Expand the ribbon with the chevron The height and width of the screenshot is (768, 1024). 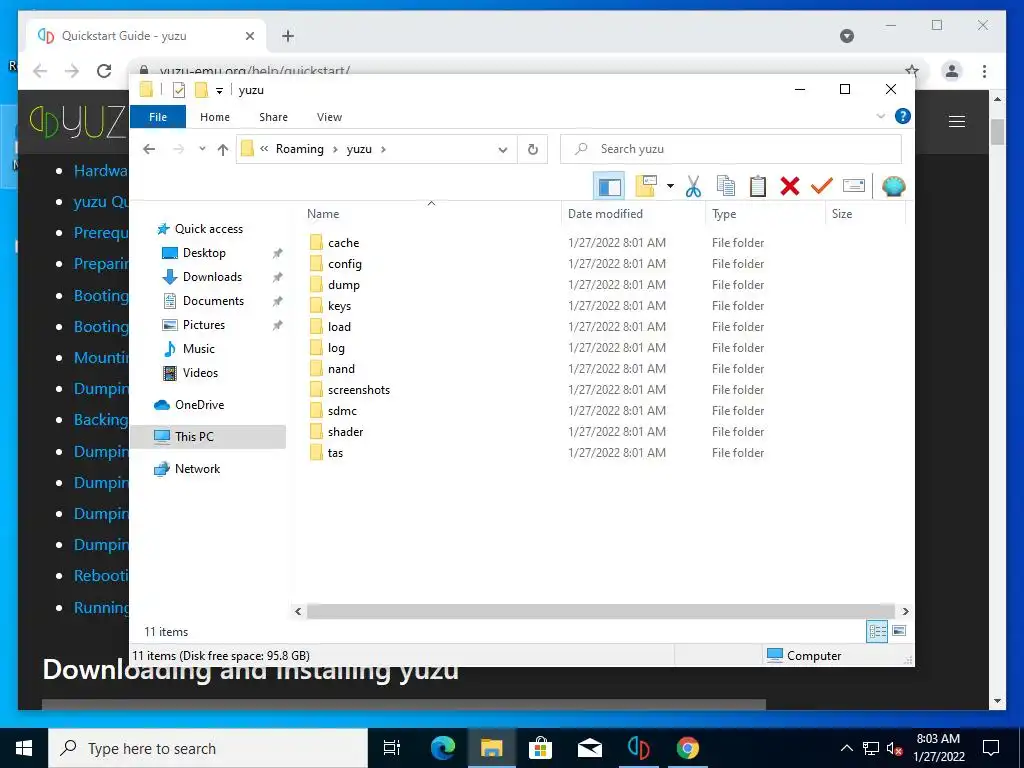coord(880,116)
